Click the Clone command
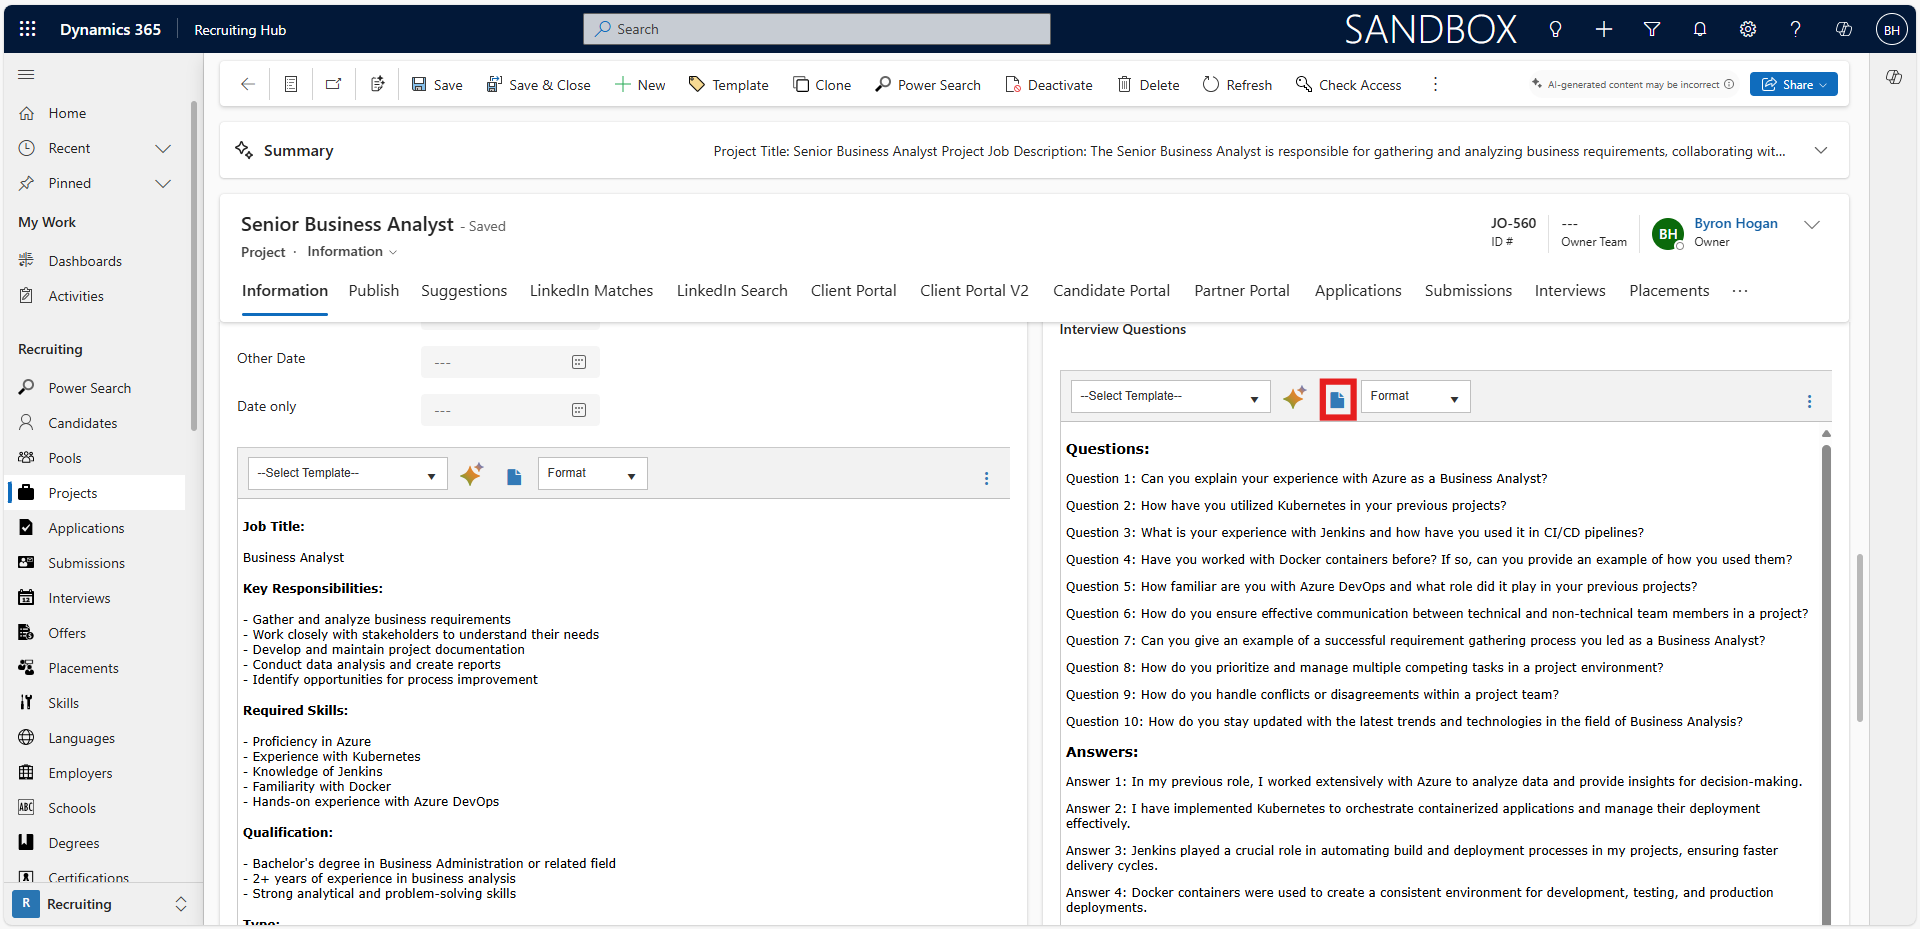 [x=822, y=85]
